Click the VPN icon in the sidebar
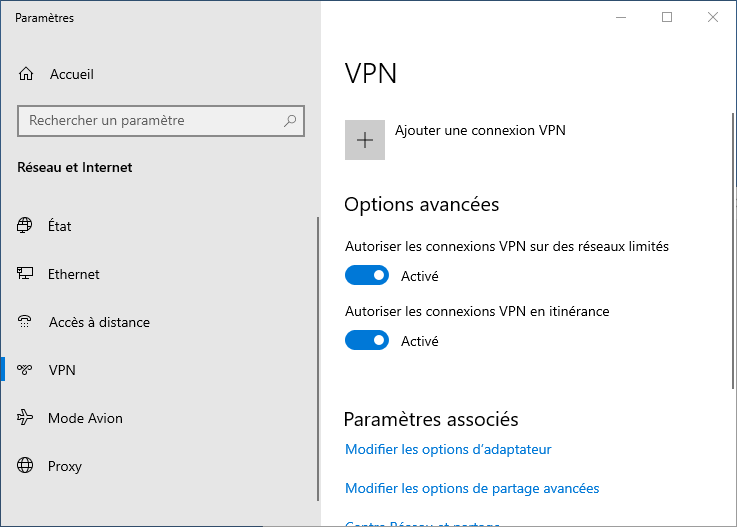 click(x=26, y=370)
